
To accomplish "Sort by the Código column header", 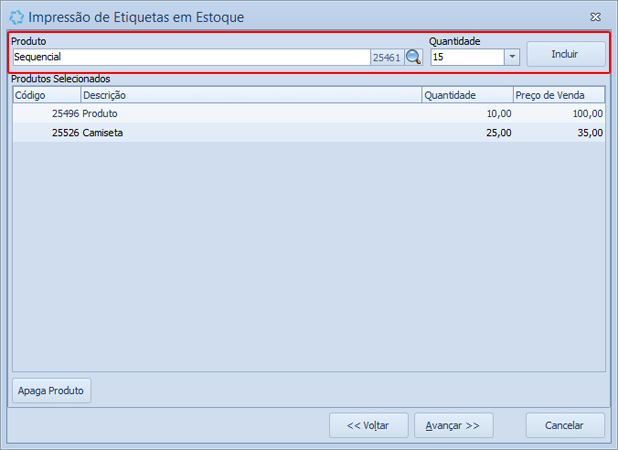I will click(47, 95).
